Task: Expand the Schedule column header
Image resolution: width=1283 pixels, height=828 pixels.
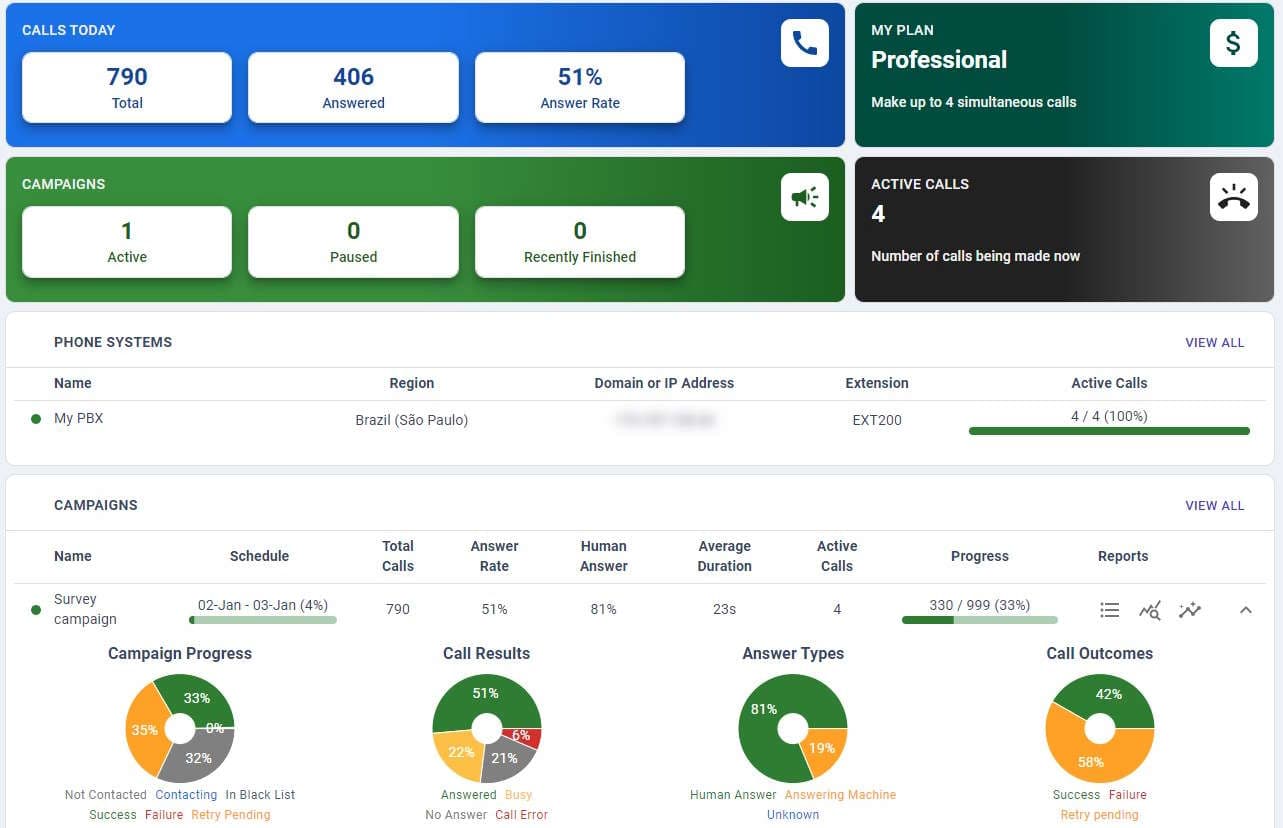Action: pyautogui.click(x=259, y=556)
